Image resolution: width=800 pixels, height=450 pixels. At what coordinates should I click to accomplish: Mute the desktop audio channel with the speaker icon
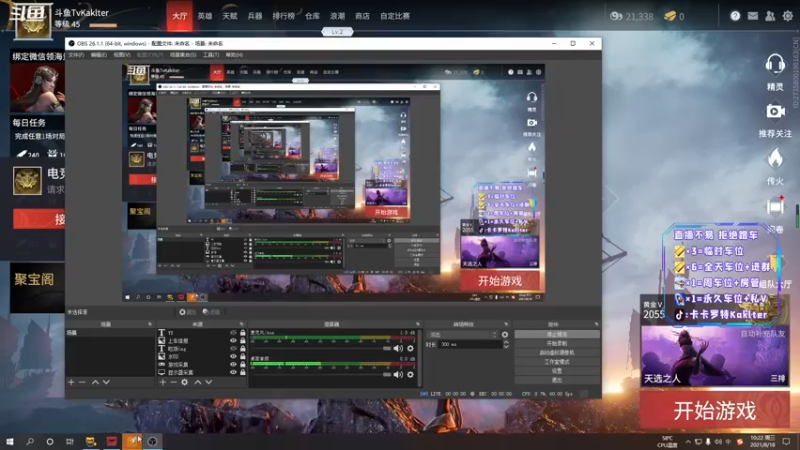click(398, 374)
